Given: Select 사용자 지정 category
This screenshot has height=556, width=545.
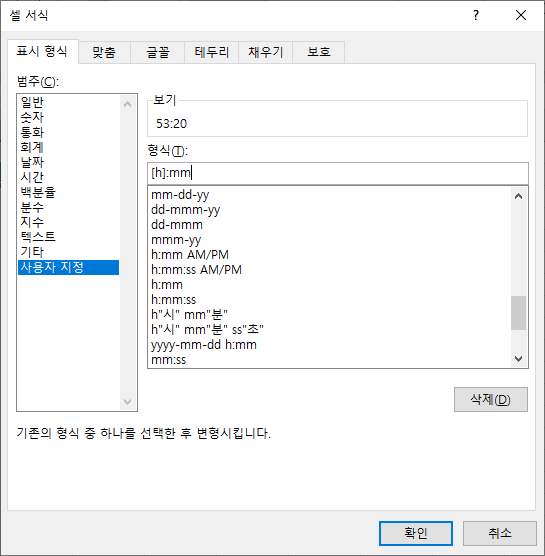Looking at the screenshot, I should tap(68, 267).
